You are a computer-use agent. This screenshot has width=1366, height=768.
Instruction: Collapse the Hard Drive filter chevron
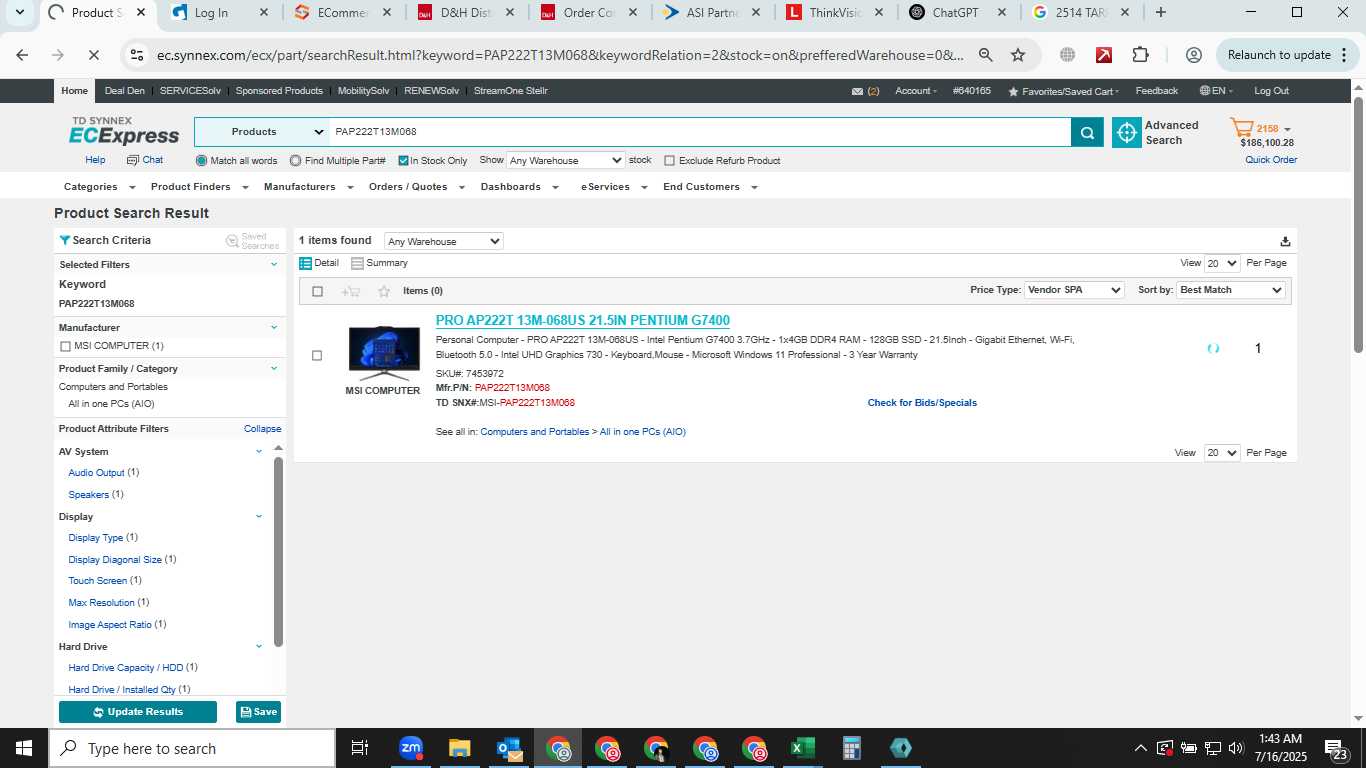tap(259, 646)
